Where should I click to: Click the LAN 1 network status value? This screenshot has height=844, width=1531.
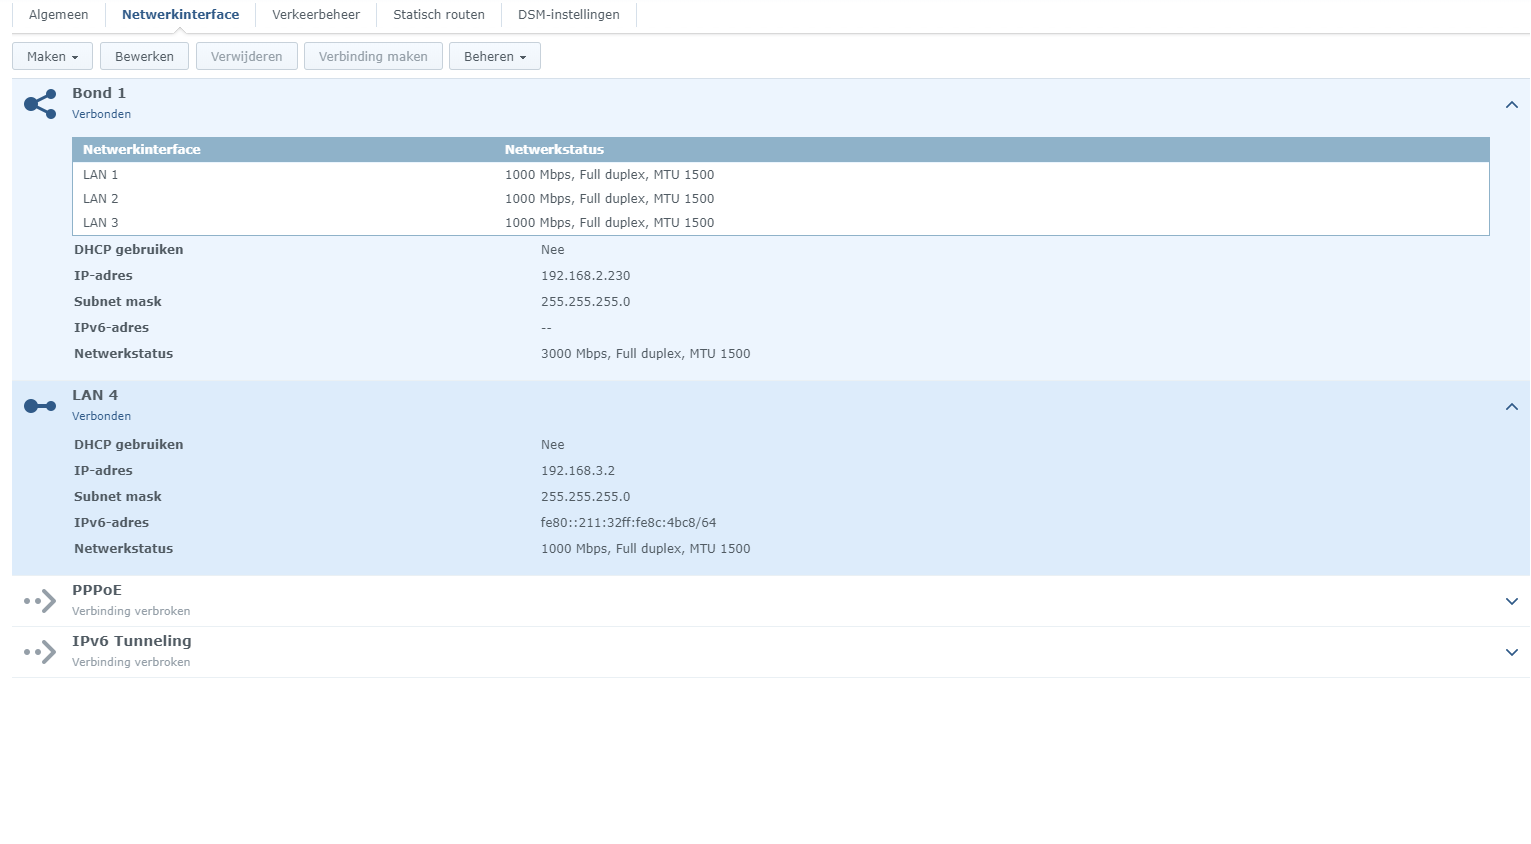610,175
